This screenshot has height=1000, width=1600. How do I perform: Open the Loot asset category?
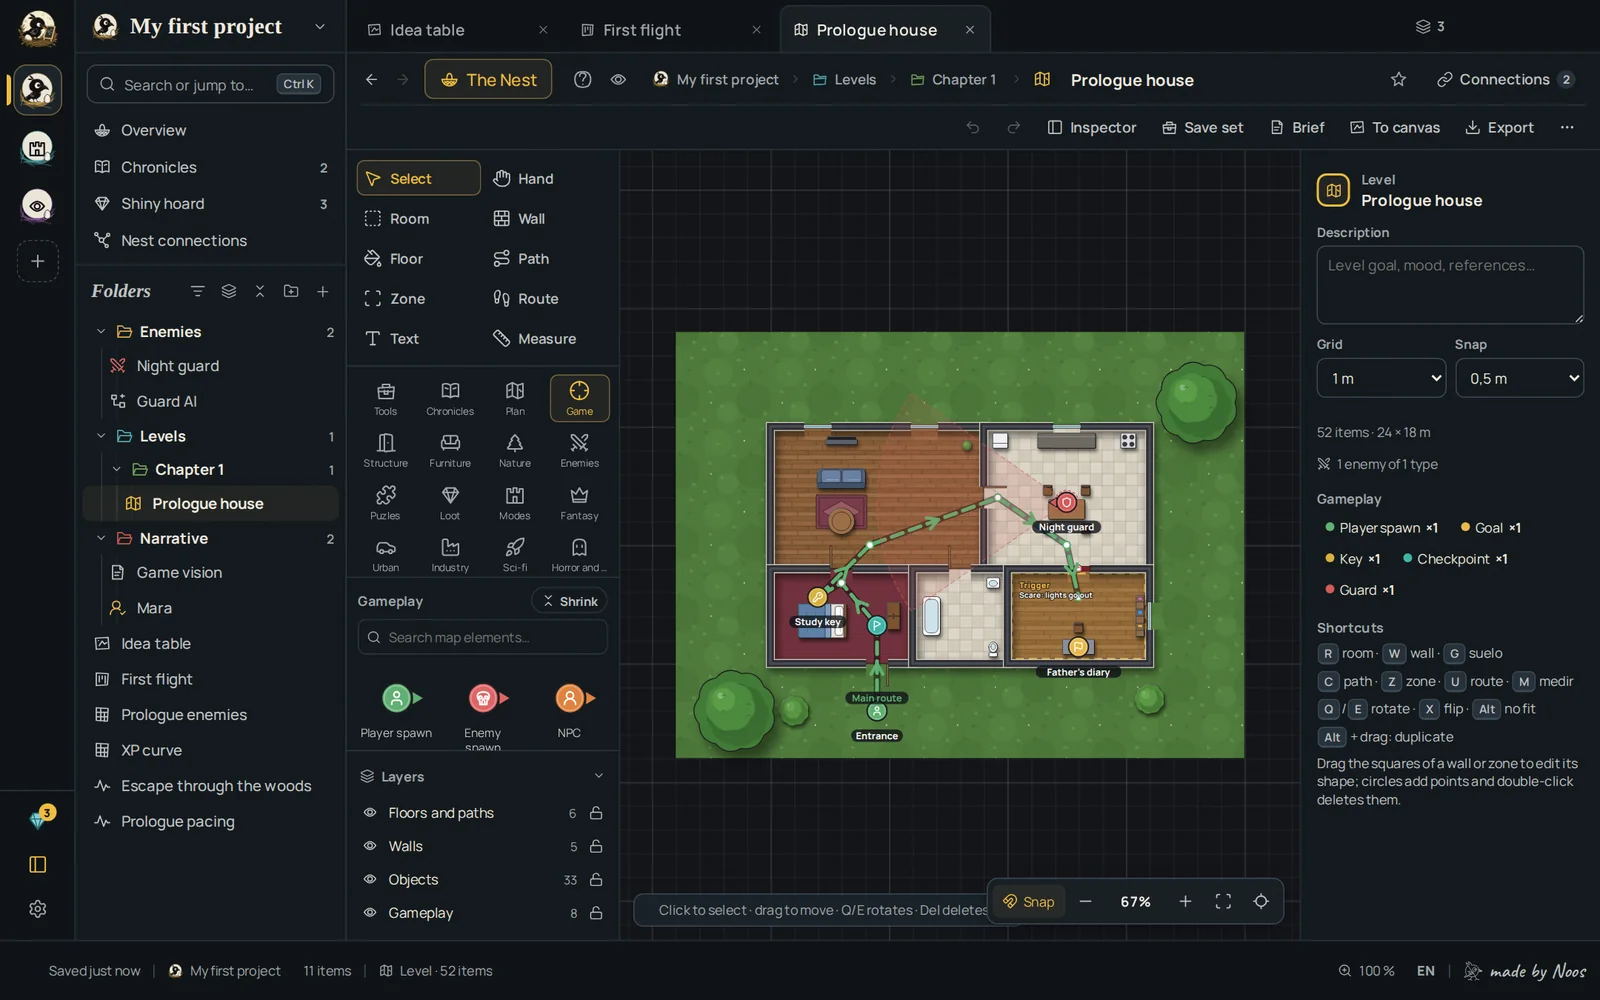[450, 502]
